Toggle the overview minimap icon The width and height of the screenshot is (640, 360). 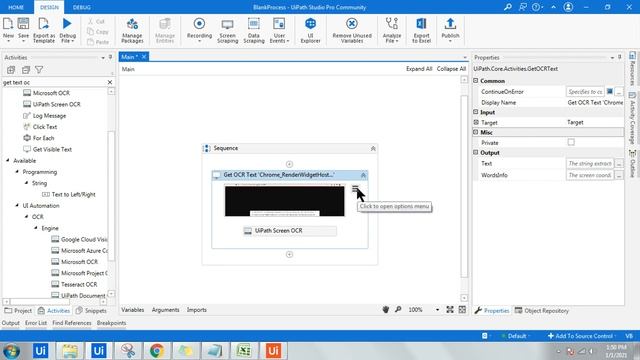(462, 310)
